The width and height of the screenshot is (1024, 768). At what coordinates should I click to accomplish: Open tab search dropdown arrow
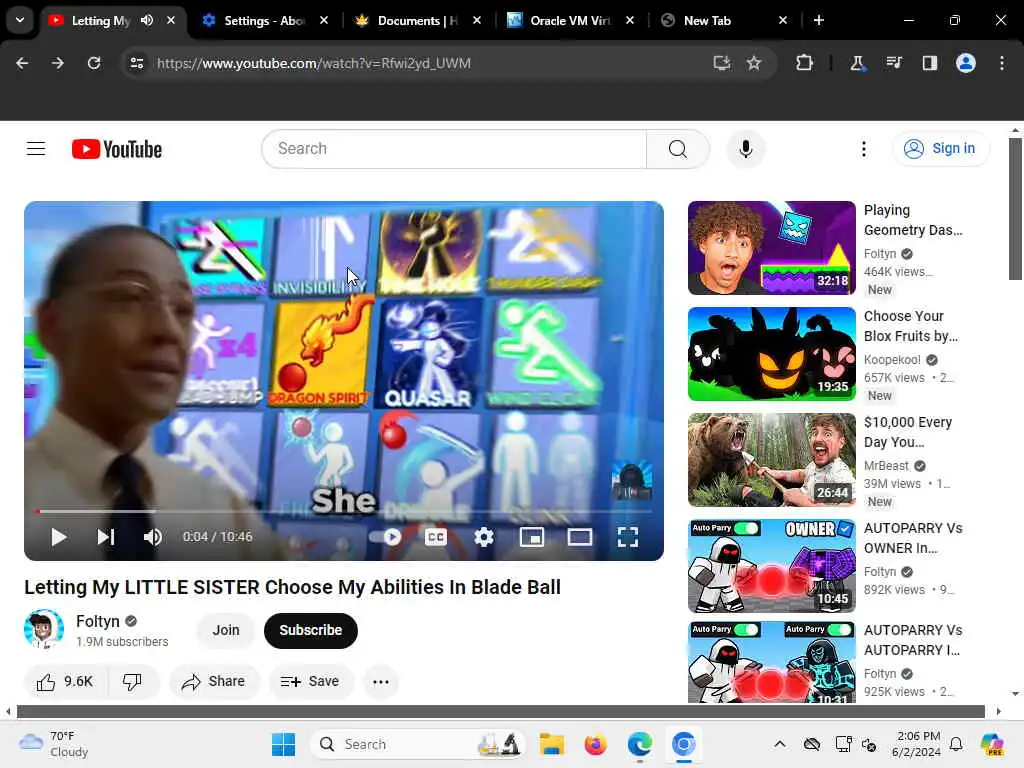(x=20, y=20)
